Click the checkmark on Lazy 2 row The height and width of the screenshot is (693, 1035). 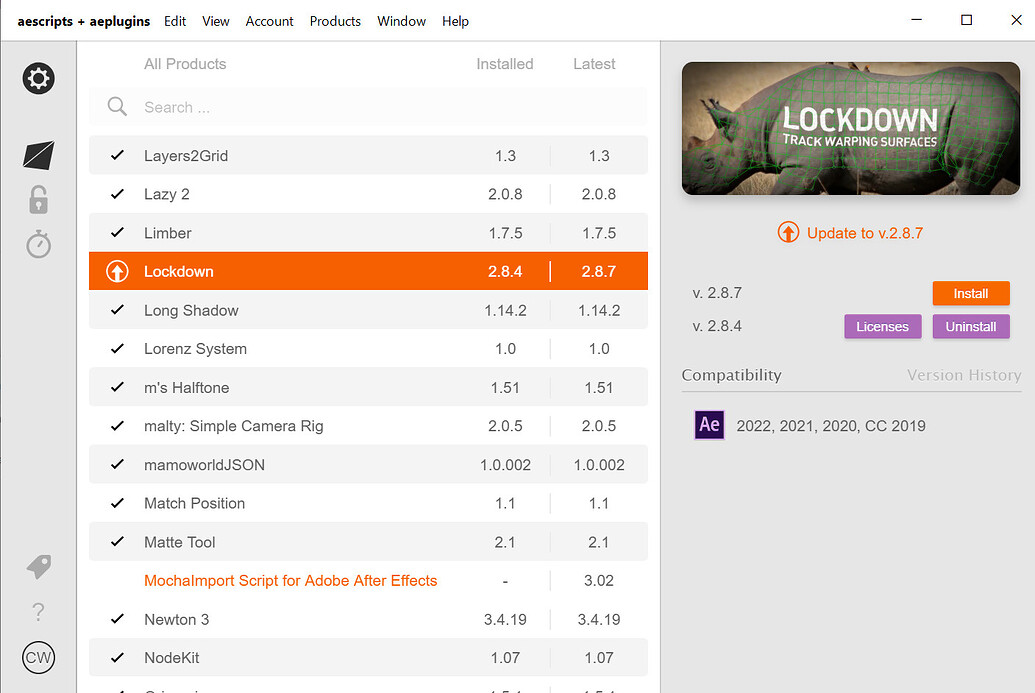click(117, 194)
